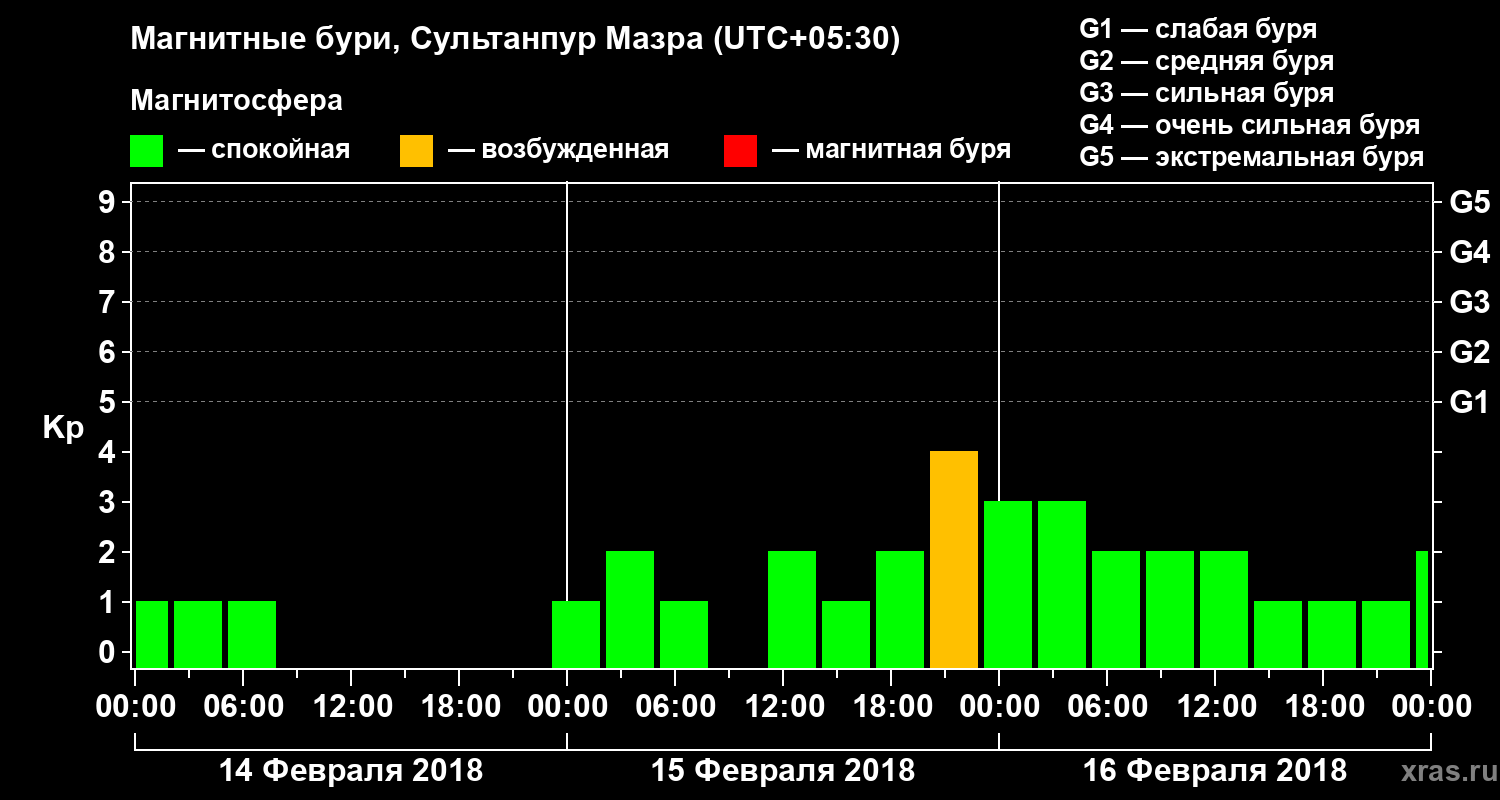Click the right-axis 'G5' label
This screenshot has width=1500, height=800.
(x=1469, y=202)
